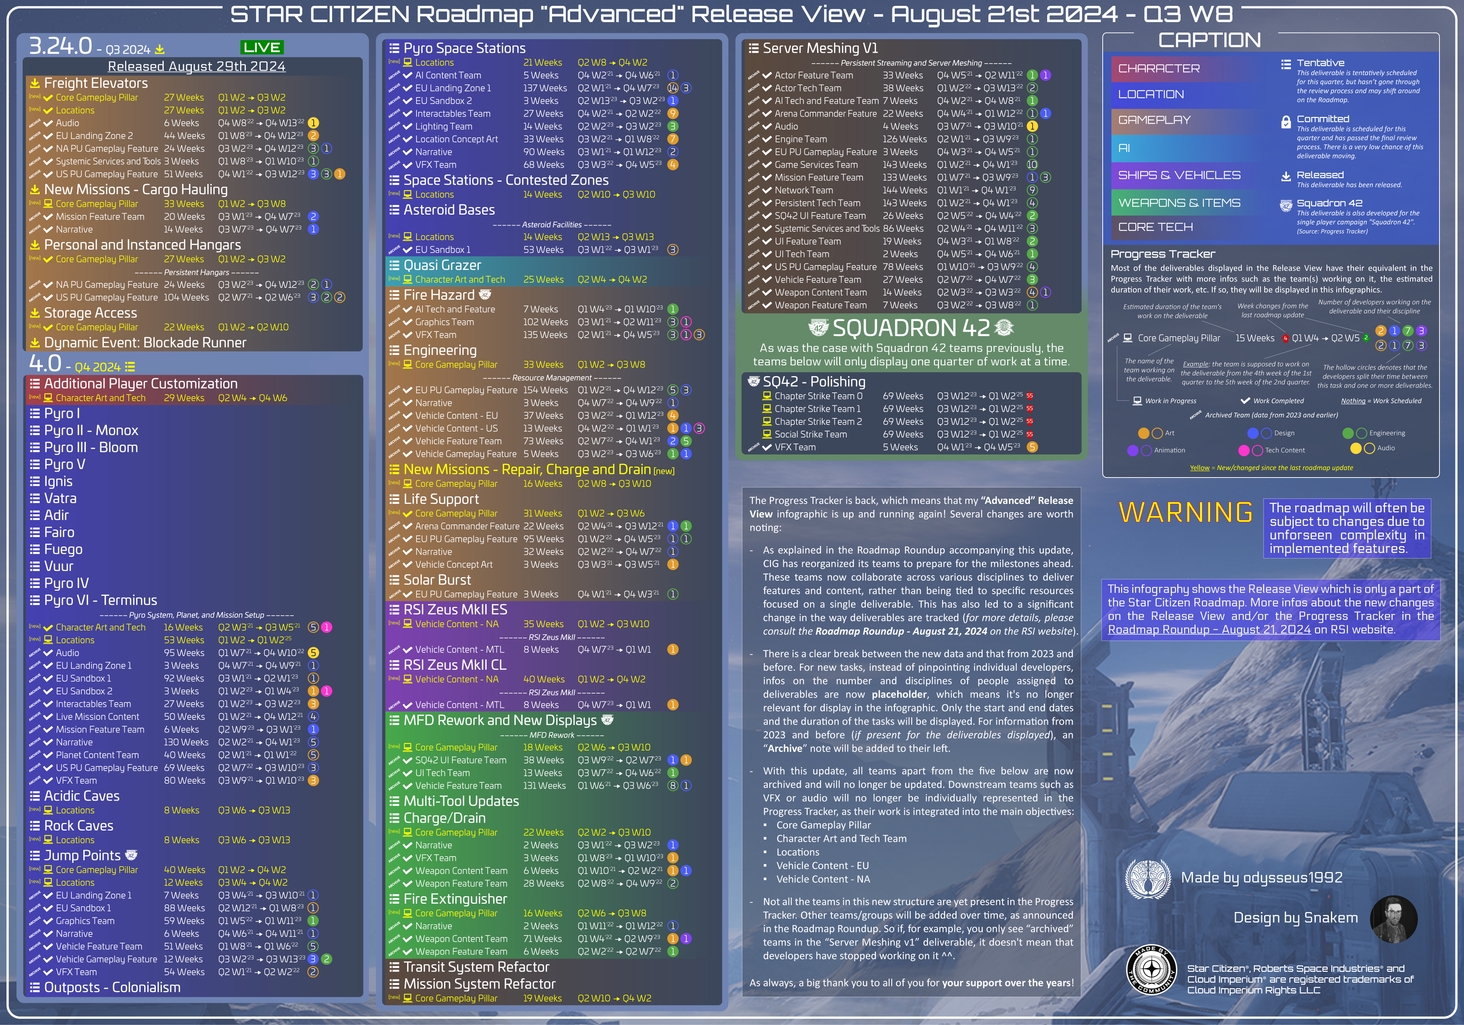Click the Work in Progress monitor icon
Screen dimensions: 1464x1025
click(x=1137, y=400)
